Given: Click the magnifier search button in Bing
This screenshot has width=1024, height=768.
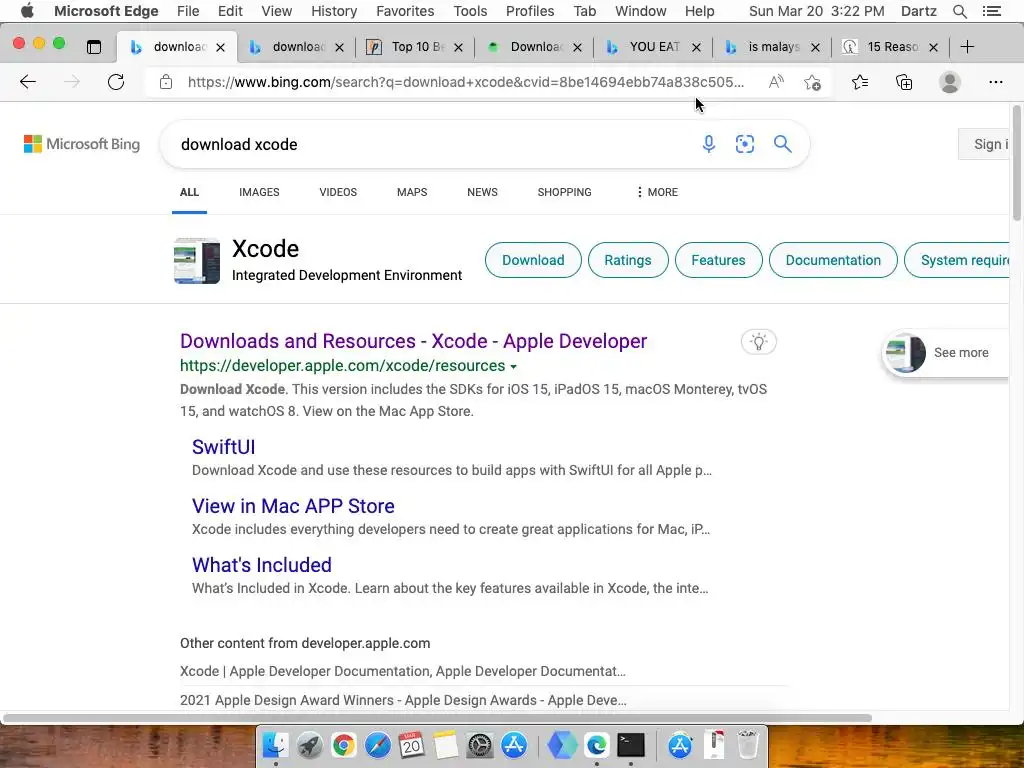Looking at the screenshot, I should click(x=782, y=144).
